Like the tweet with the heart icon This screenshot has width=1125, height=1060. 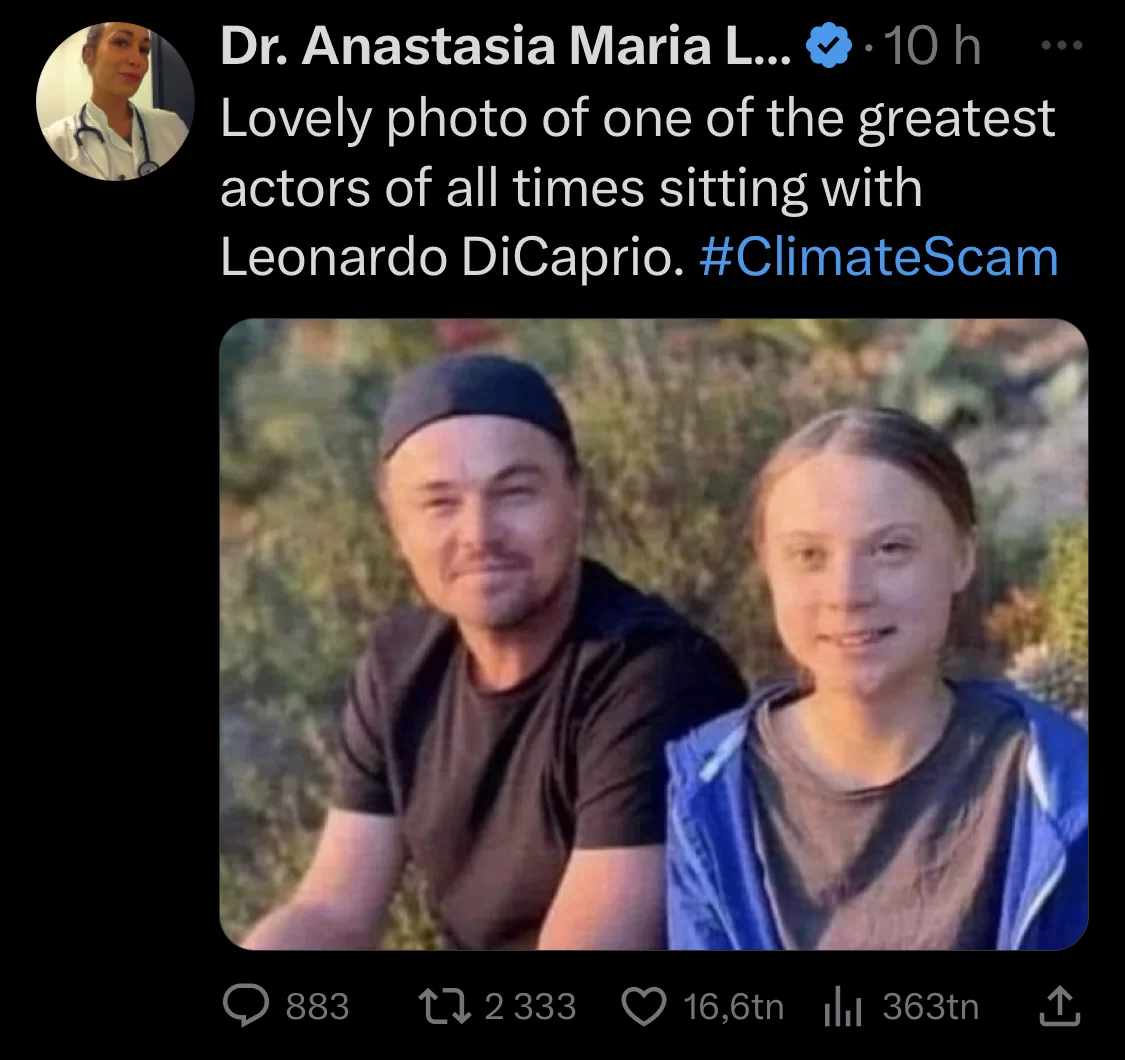(x=643, y=1006)
